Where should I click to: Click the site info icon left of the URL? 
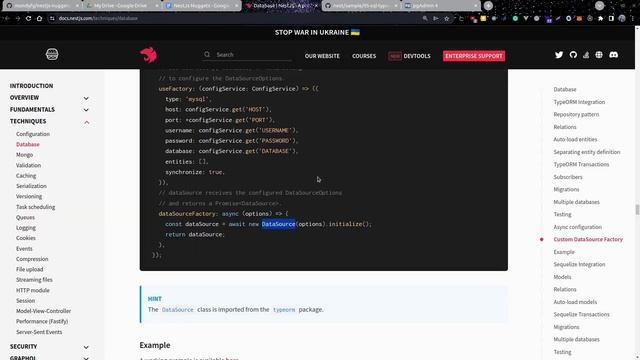[52, 18]
